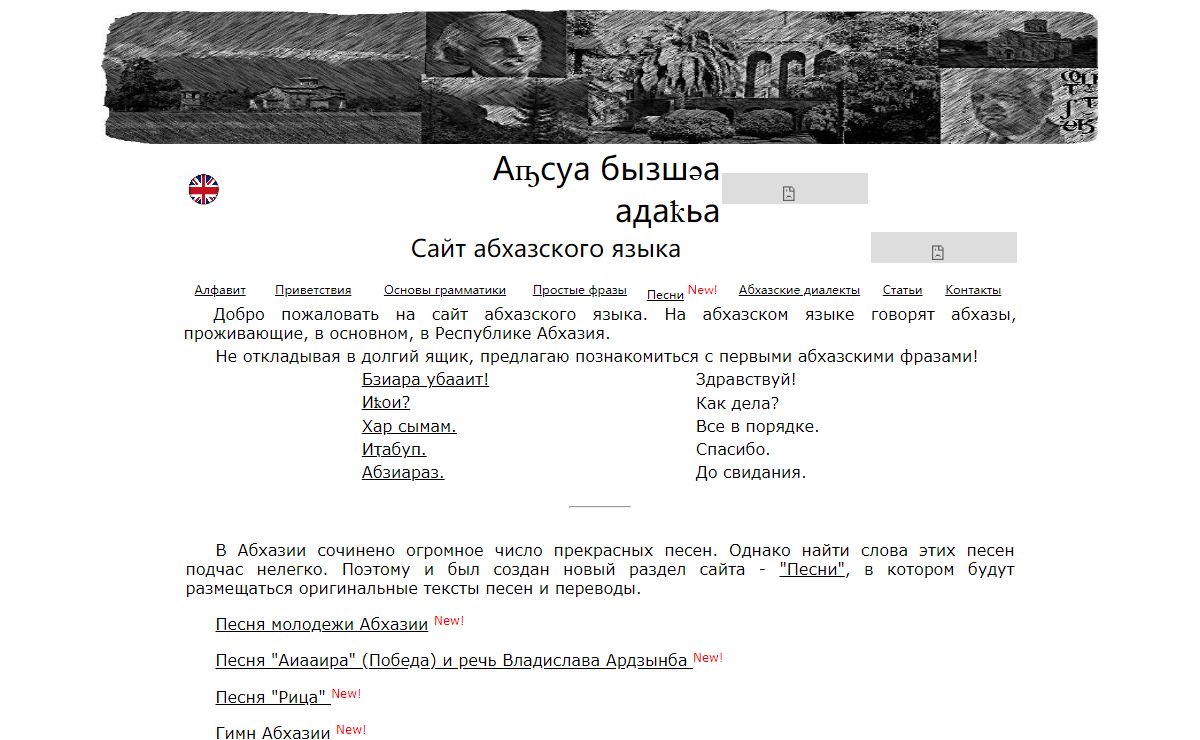Open the Контакты page
The image size is (1200, 740).
(973, 290)
